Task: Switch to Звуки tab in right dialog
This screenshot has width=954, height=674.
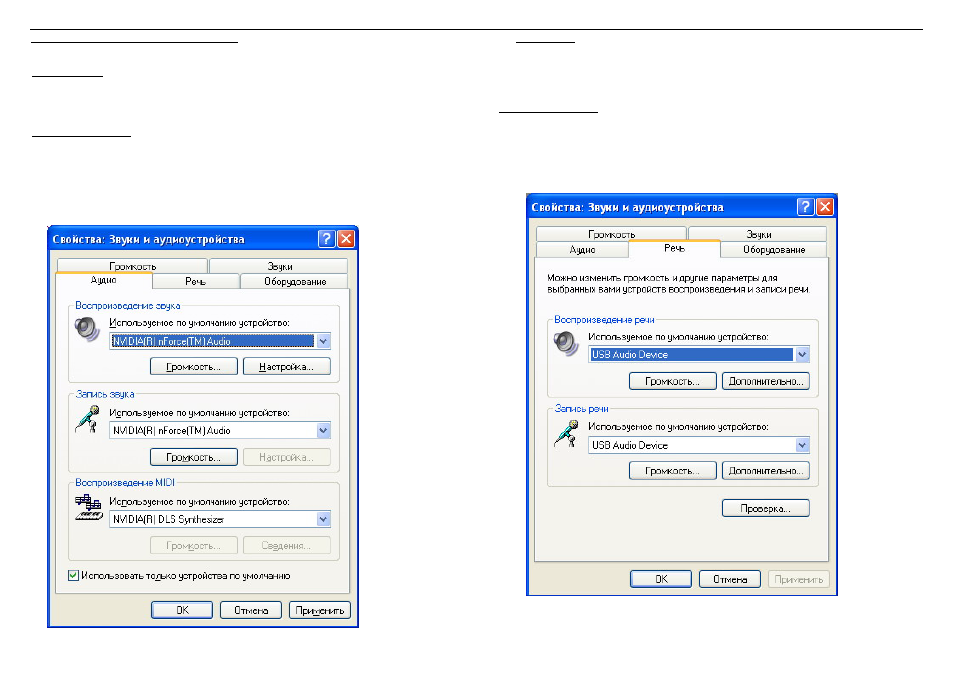Action: [x=758, y=234]
